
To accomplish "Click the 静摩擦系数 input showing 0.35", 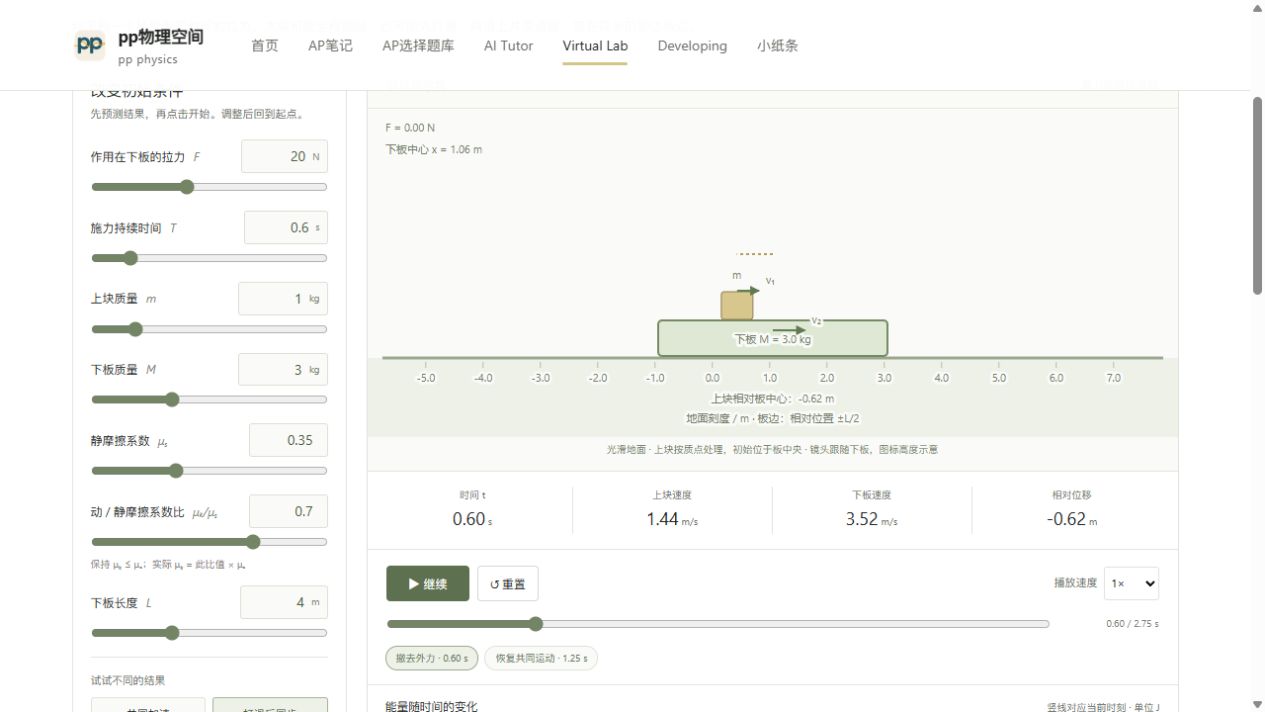I will click(x=288, y=440).
